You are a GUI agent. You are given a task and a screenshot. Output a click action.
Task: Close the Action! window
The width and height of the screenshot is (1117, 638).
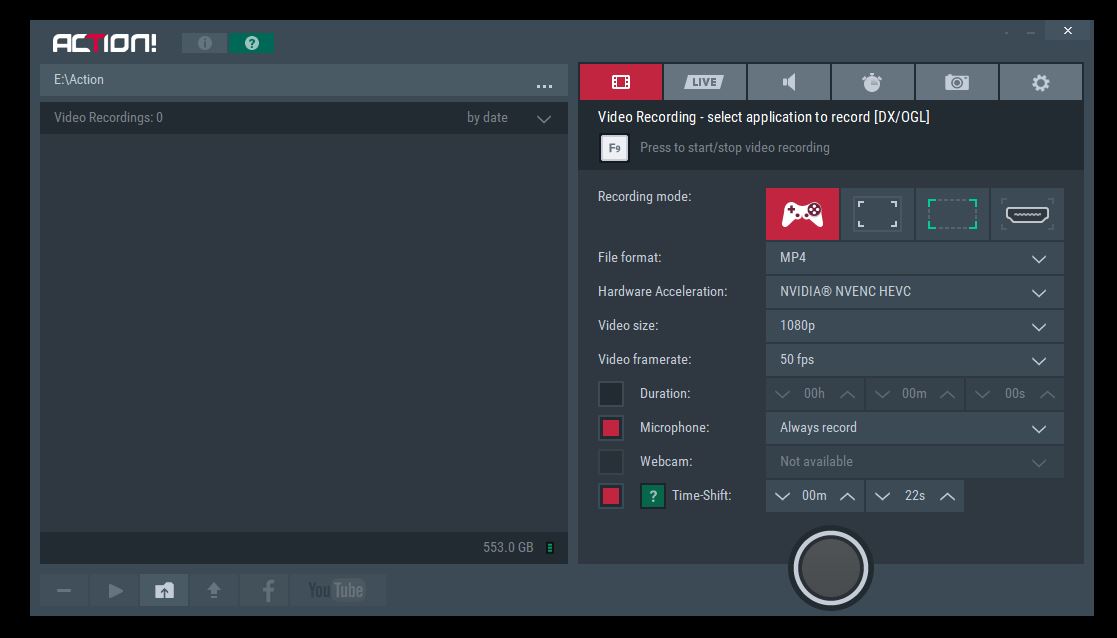(x=1067, y=31)
